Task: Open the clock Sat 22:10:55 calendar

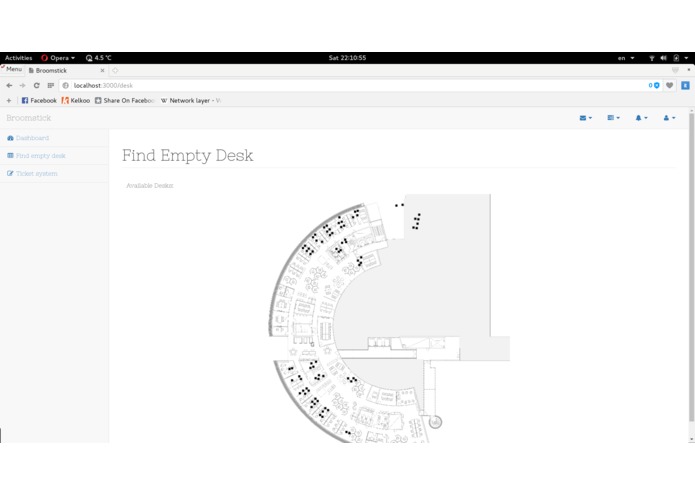Action: coord(348,58)
